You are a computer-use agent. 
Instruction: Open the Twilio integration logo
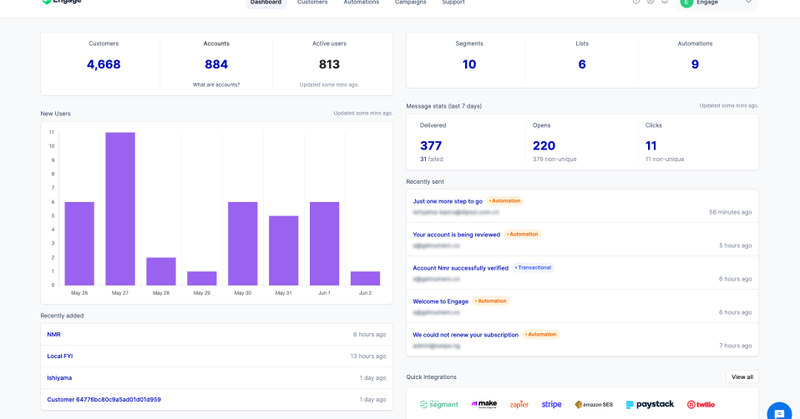[x=701, y=404]
